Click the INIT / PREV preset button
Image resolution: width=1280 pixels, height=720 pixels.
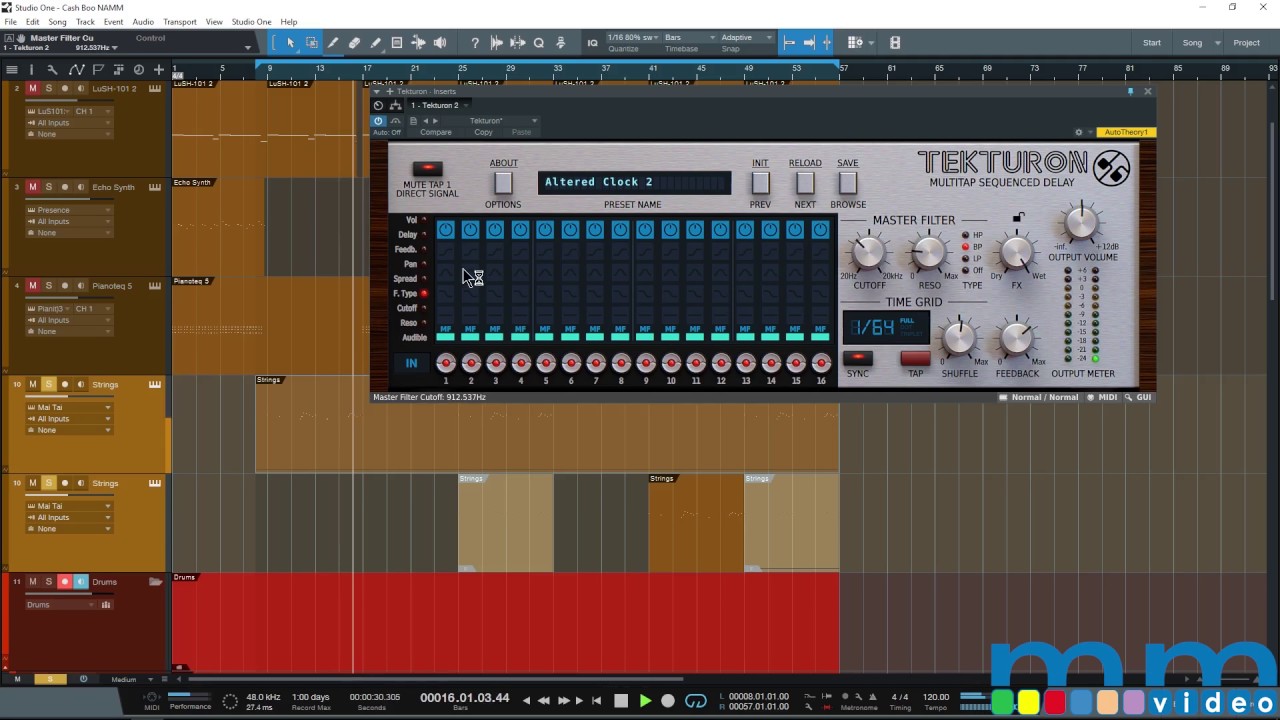(x=760, y=183)
